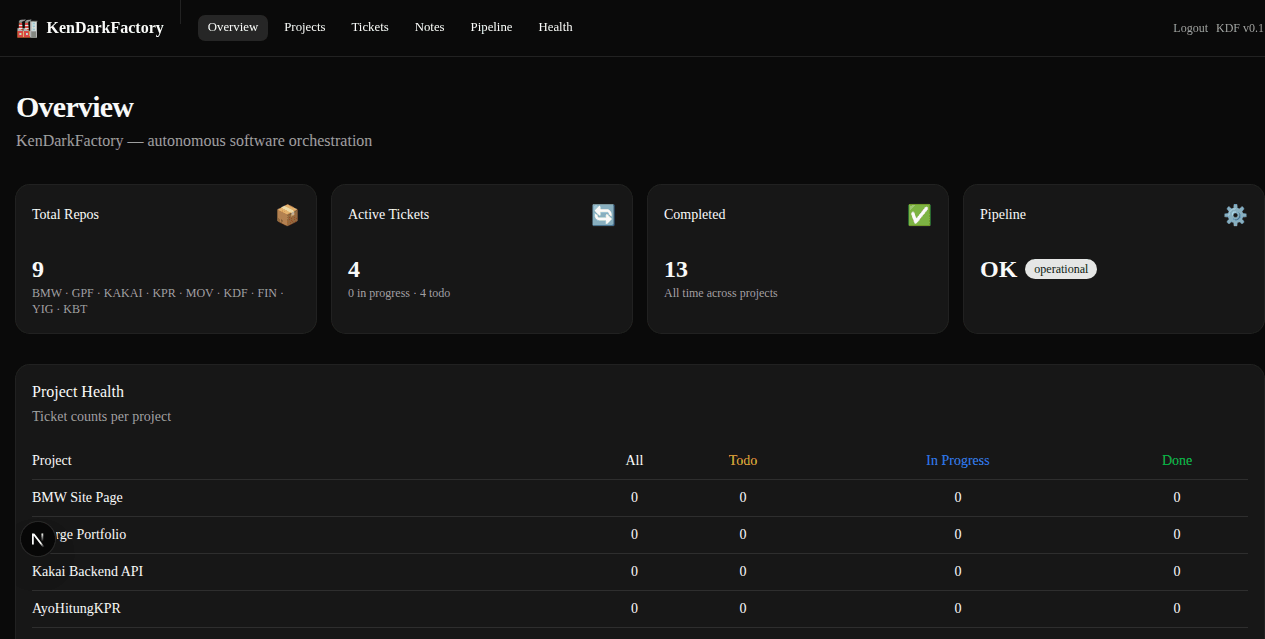
Task: Click the Completed green checkmark icon
Action: point(919,215)
